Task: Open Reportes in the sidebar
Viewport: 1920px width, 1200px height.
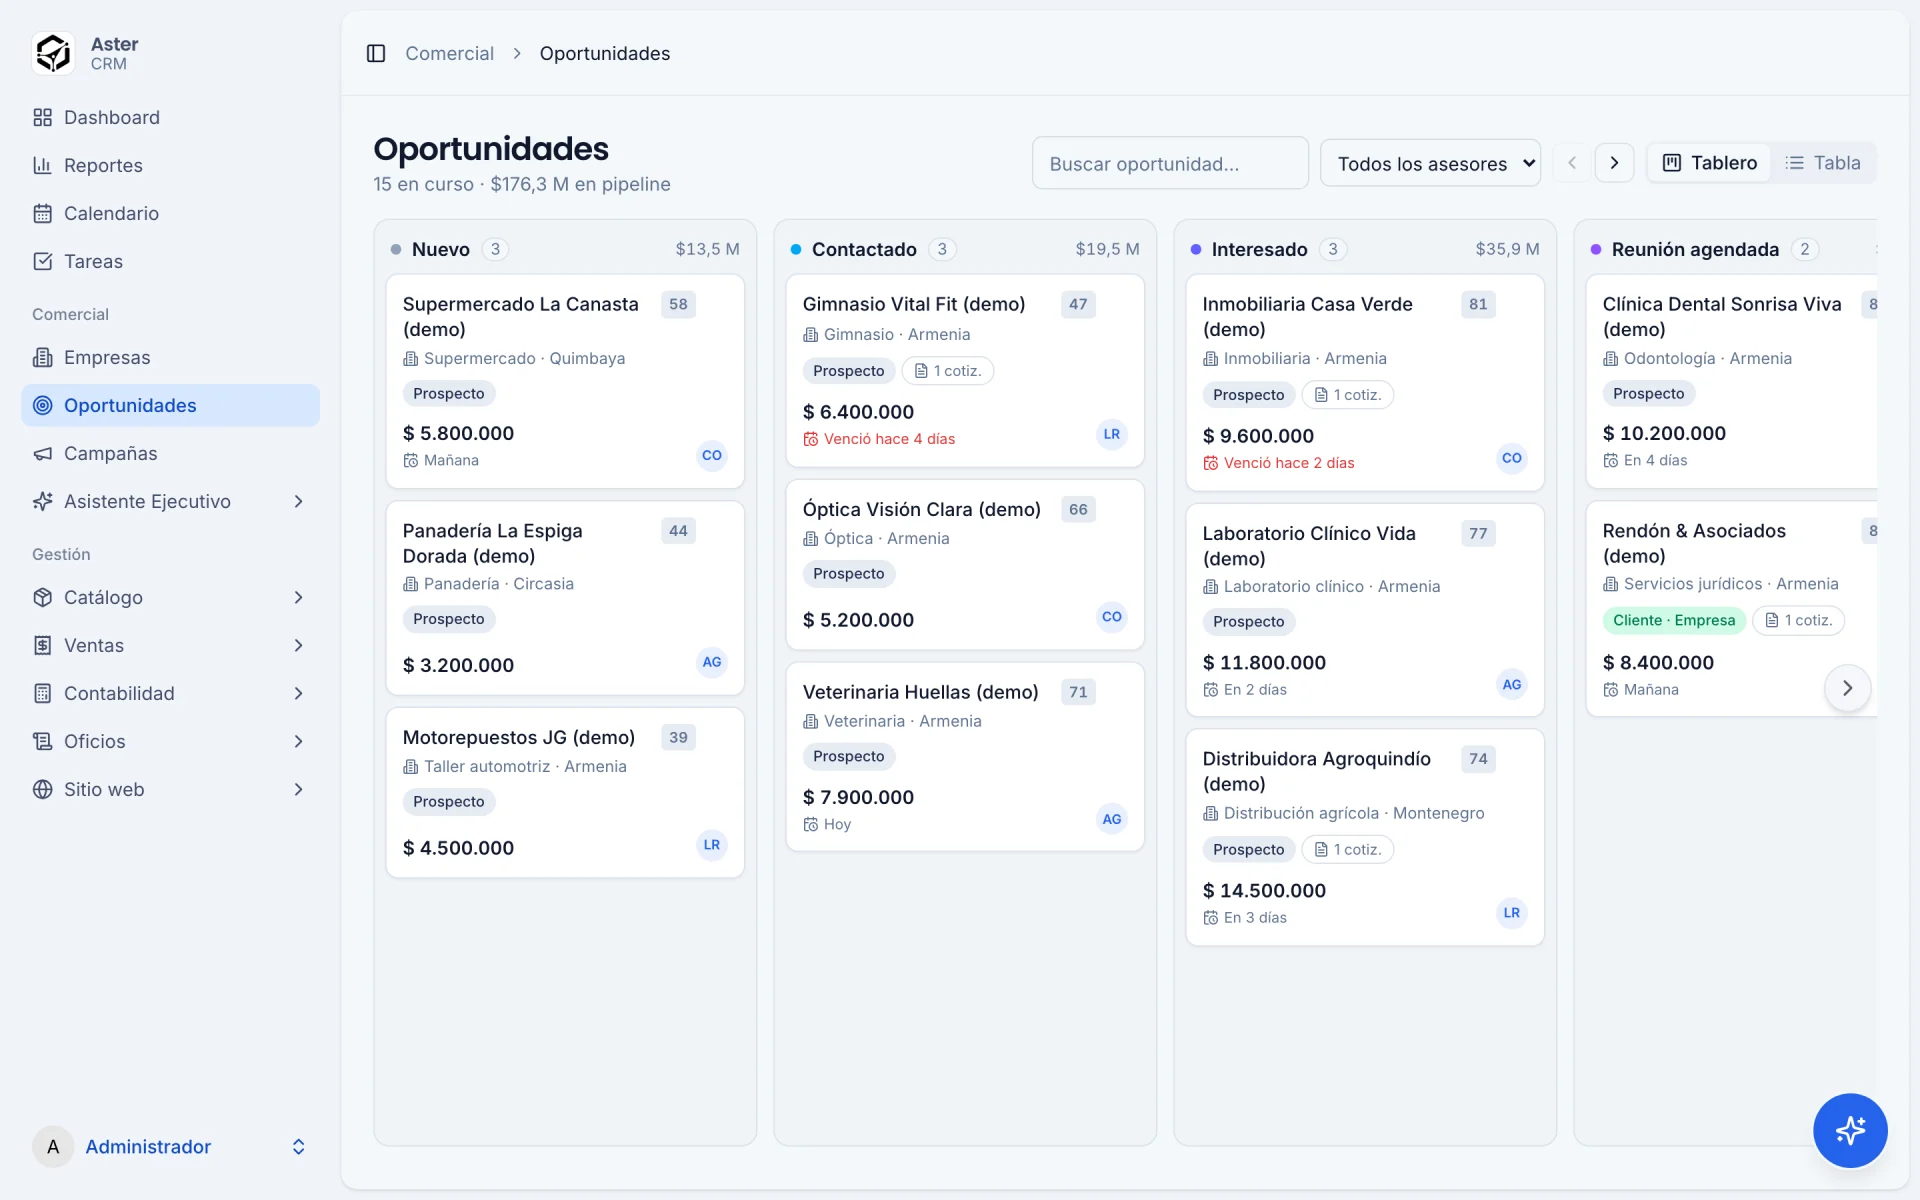Action: point(170,165)
